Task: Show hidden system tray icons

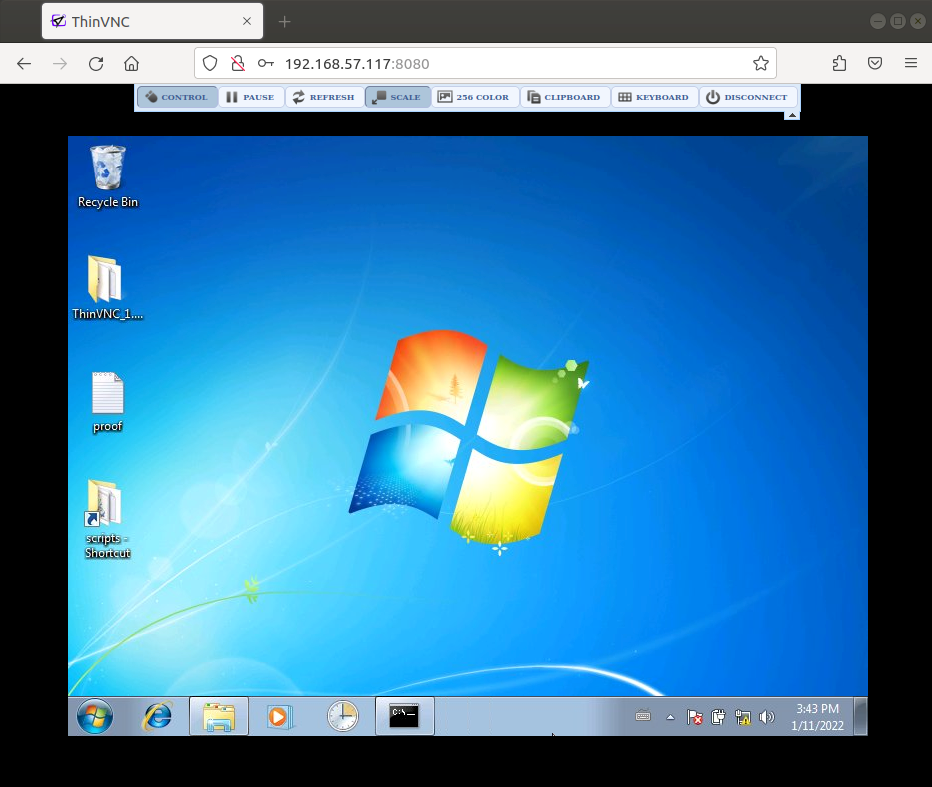Action: click(x=670, y=717)
